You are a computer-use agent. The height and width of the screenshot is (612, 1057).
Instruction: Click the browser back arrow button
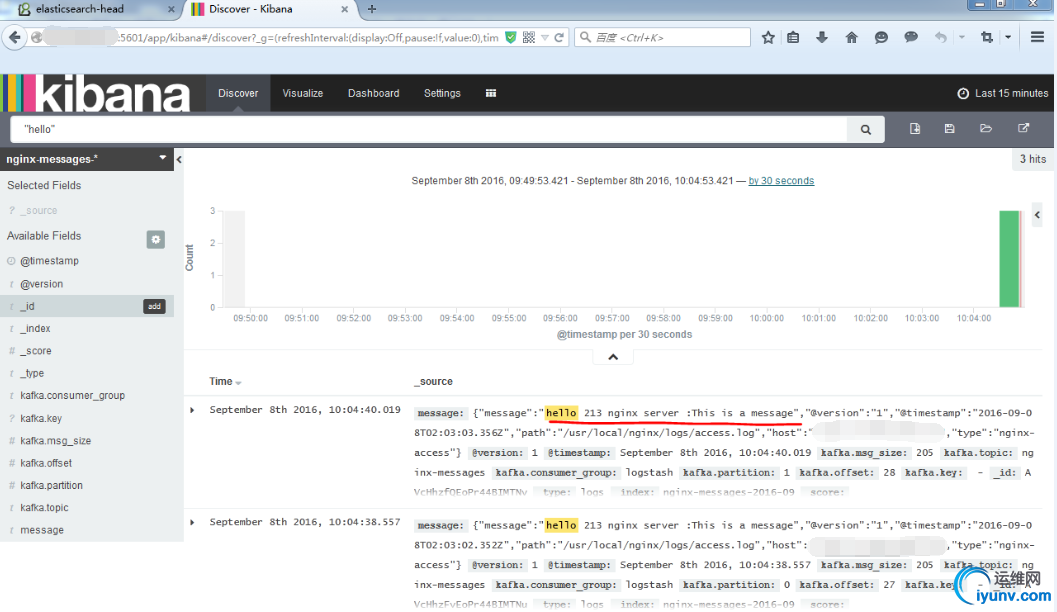tap(15, 37)
